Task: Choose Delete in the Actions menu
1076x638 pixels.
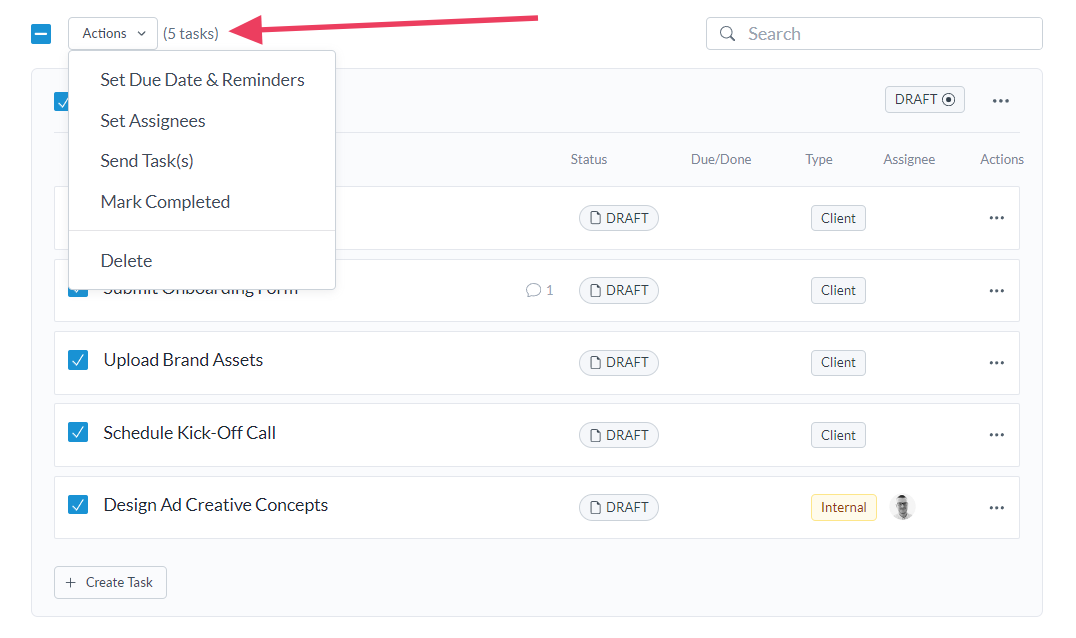Action: point(126,261)
